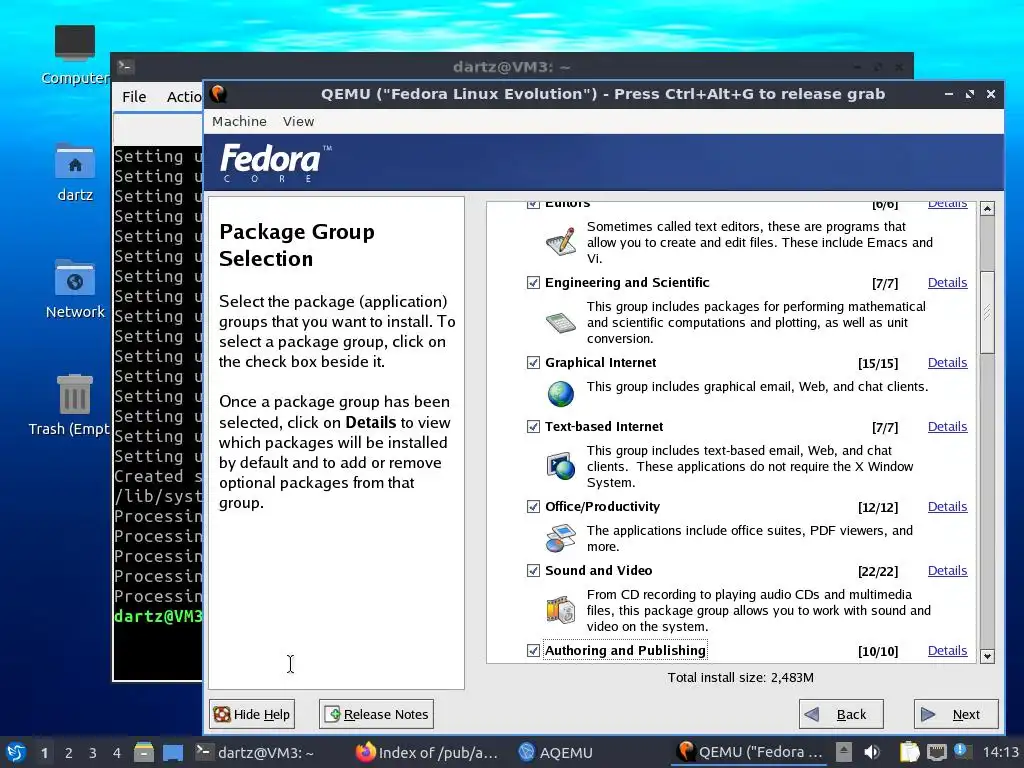The image size is (1024, 768).
Task: Uncheck the Graphical Internet checkbox
Action: click(x=533, y=362)
